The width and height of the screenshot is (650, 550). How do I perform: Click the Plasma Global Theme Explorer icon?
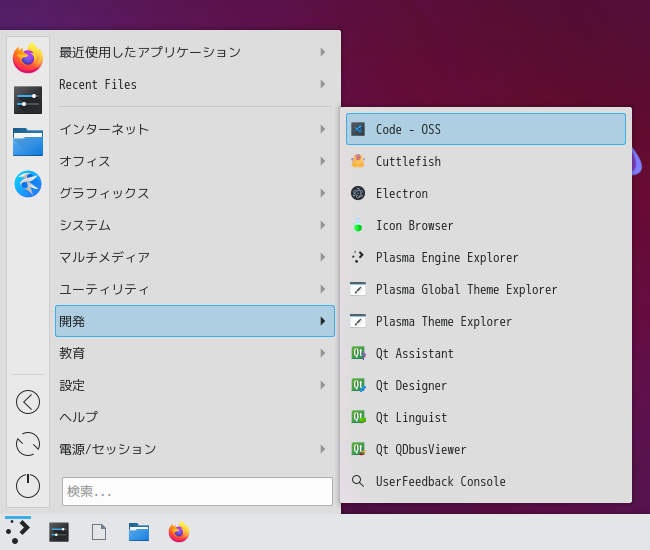[x=358, y=289]
